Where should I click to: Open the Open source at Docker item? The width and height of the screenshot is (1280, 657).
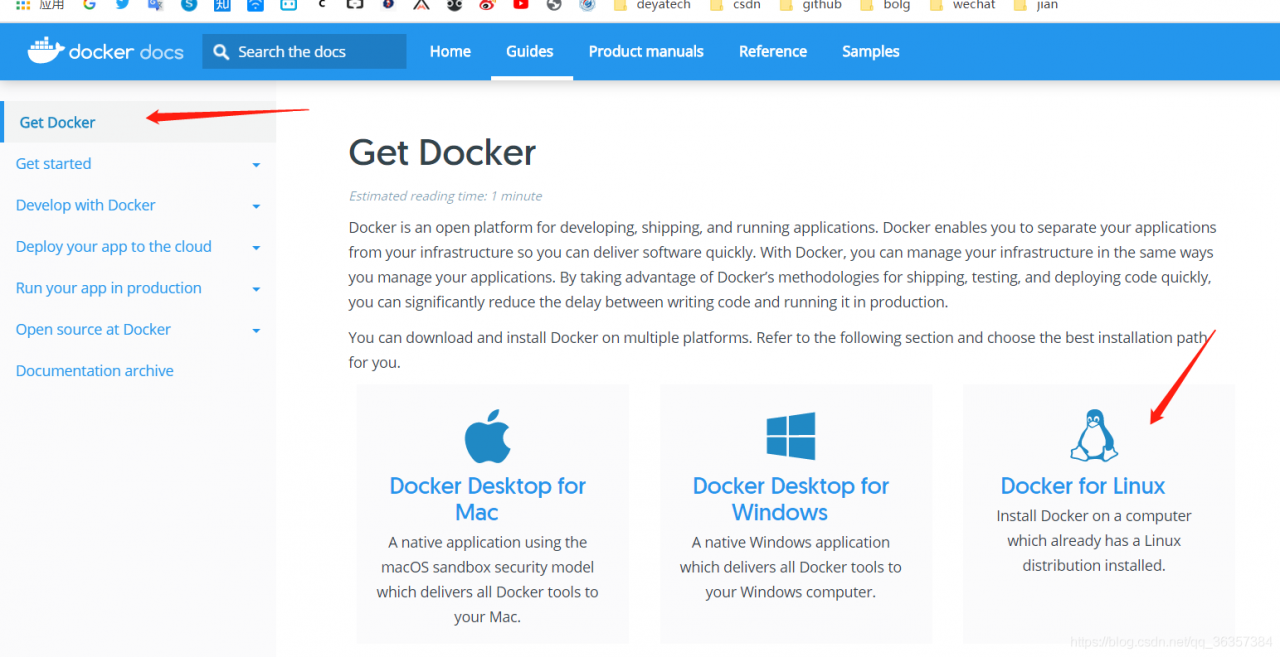[x=93, y=329]
